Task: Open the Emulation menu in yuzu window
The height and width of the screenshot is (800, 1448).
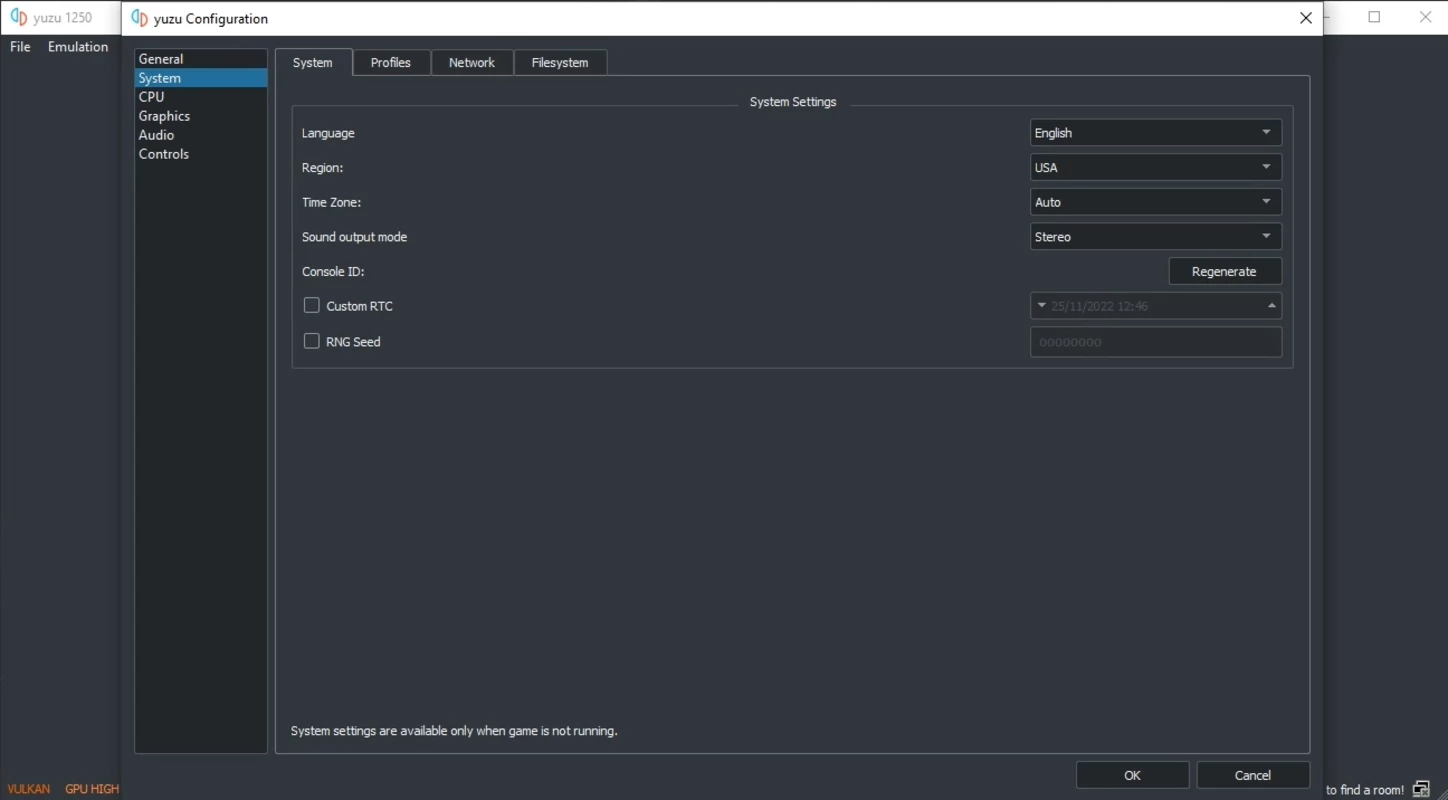Action: [x=78, y=47]
